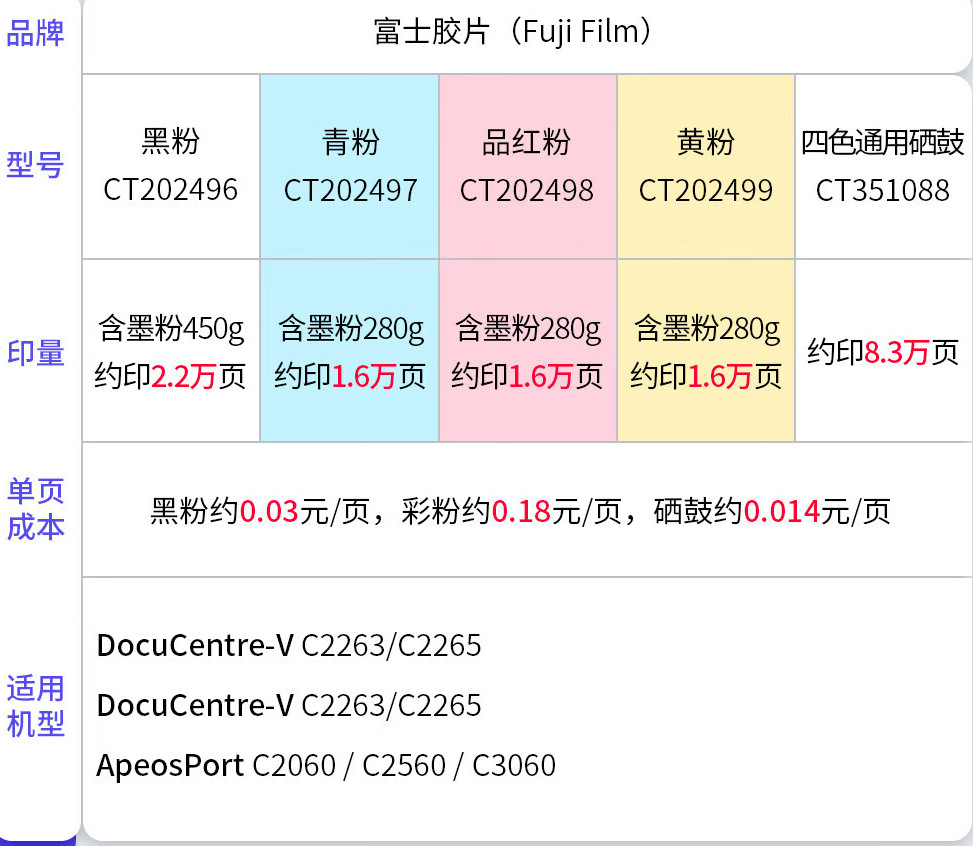Click the 约印8.3万页 drum yield cell
Screen dimensions: 973x846
(x=883, y=352)
